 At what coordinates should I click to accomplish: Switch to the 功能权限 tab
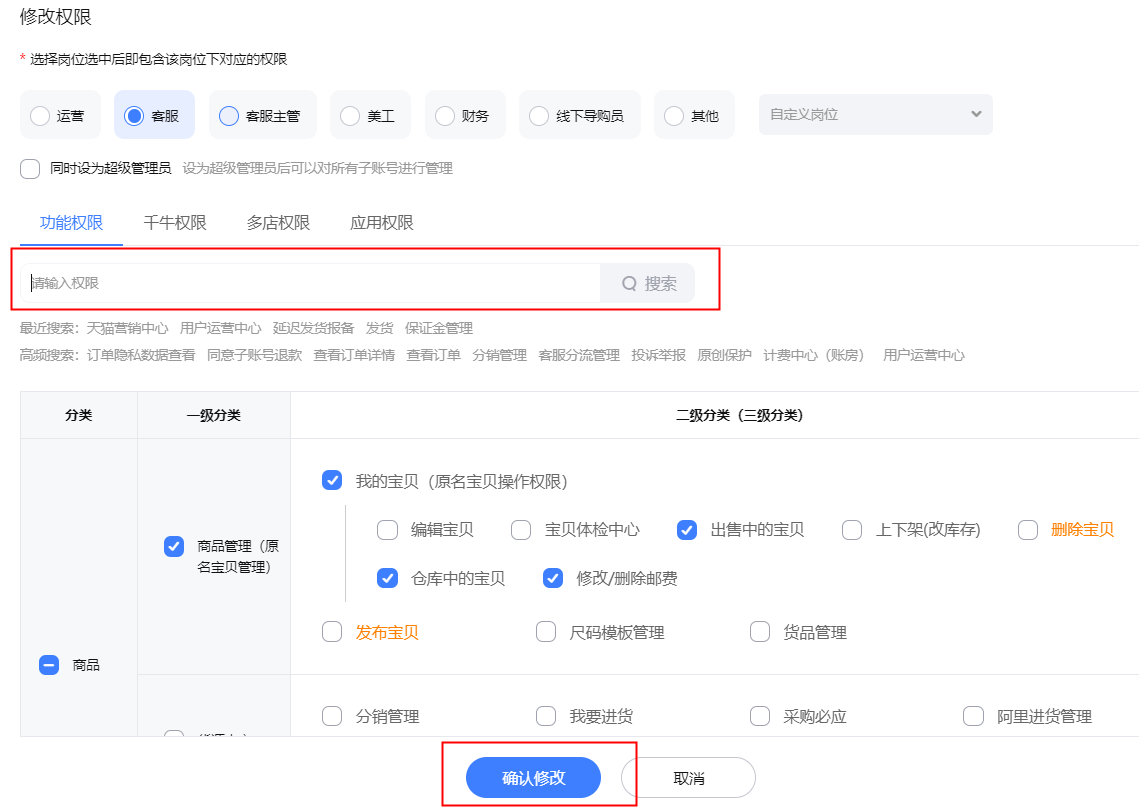point(71,222)
